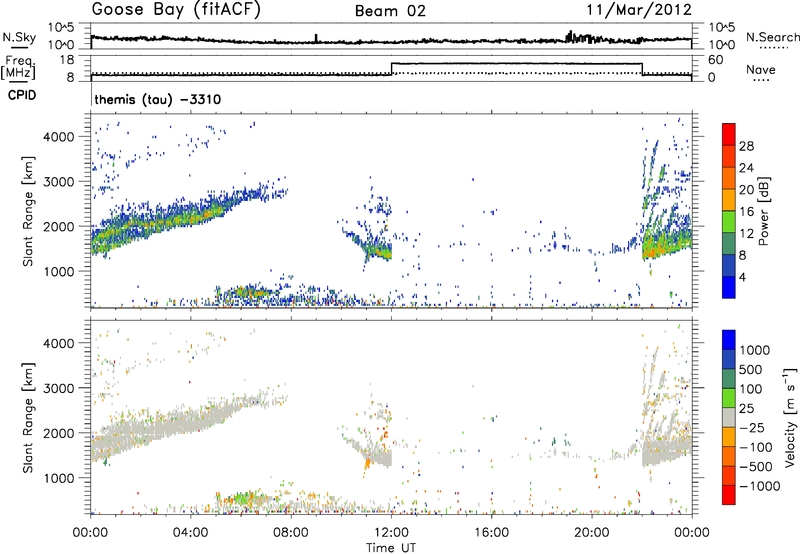Click the blue bottom of power colorbar
This screenshot has height=554, width=800.
[x=729, y=287]
